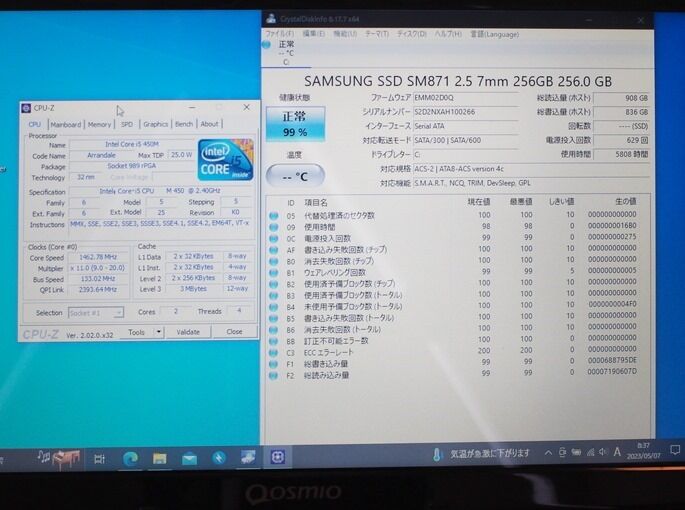The height and width of the screenshot is (510, 685).
Task: Open Task View on the taskbar
Action: pyautogui.click(x=100, y=458)
